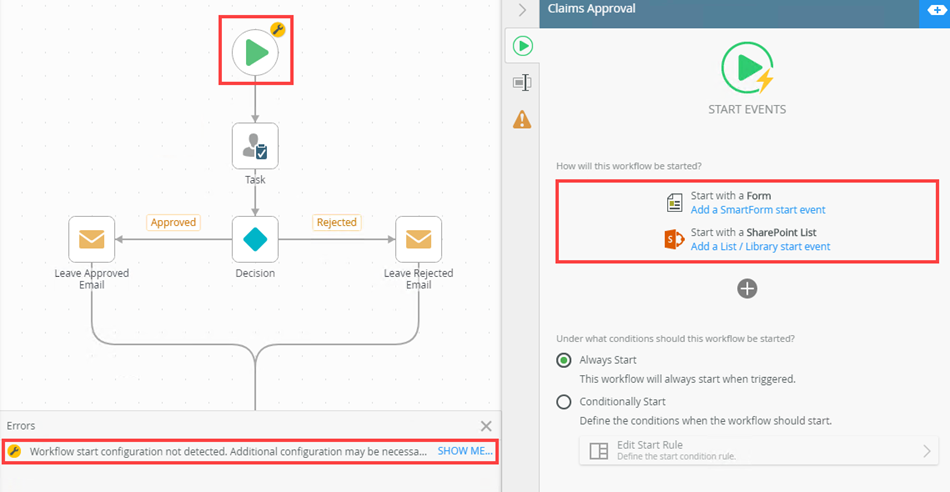This screenshot has height=492, width=950.
Task: Select the Decision diamond step
Action: [255, 239]
